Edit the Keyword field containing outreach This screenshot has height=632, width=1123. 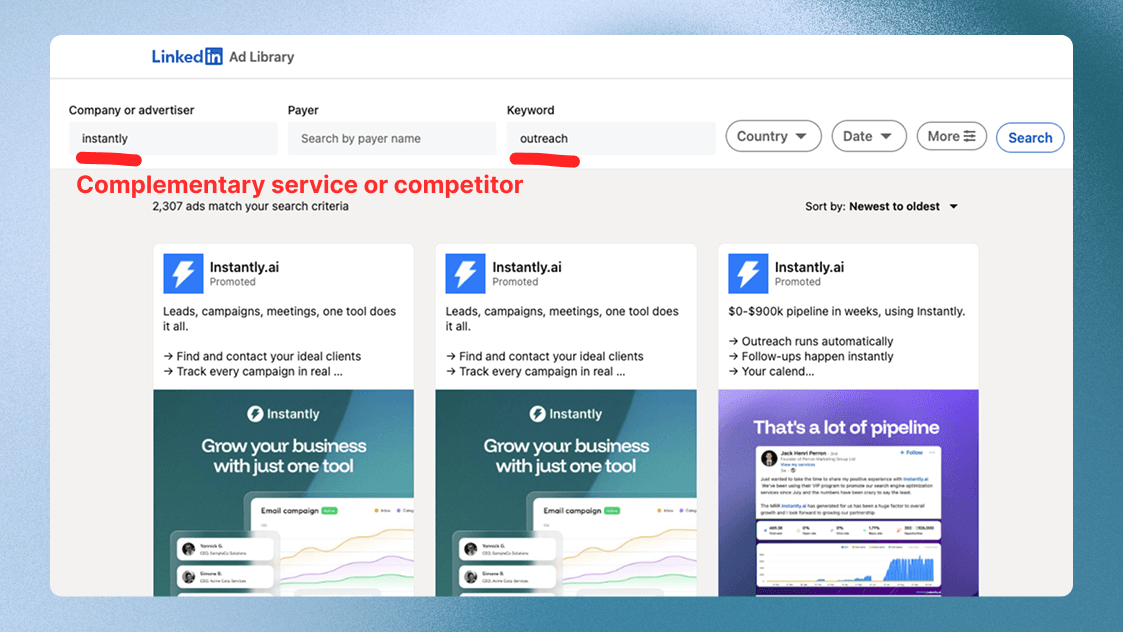(611, 138)
